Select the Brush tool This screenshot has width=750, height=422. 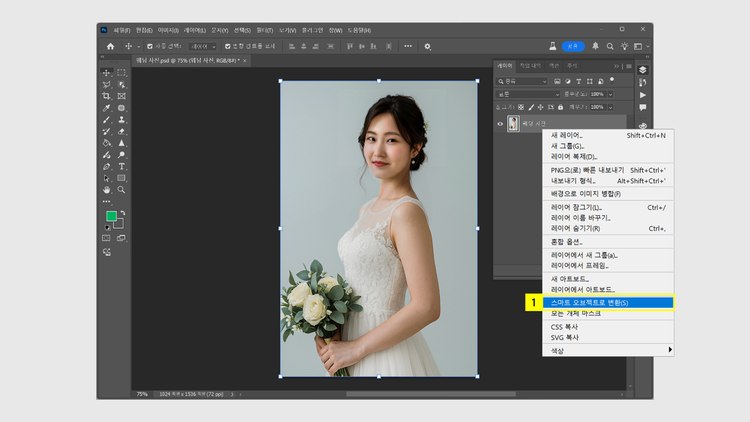click(x=107, y=120)
